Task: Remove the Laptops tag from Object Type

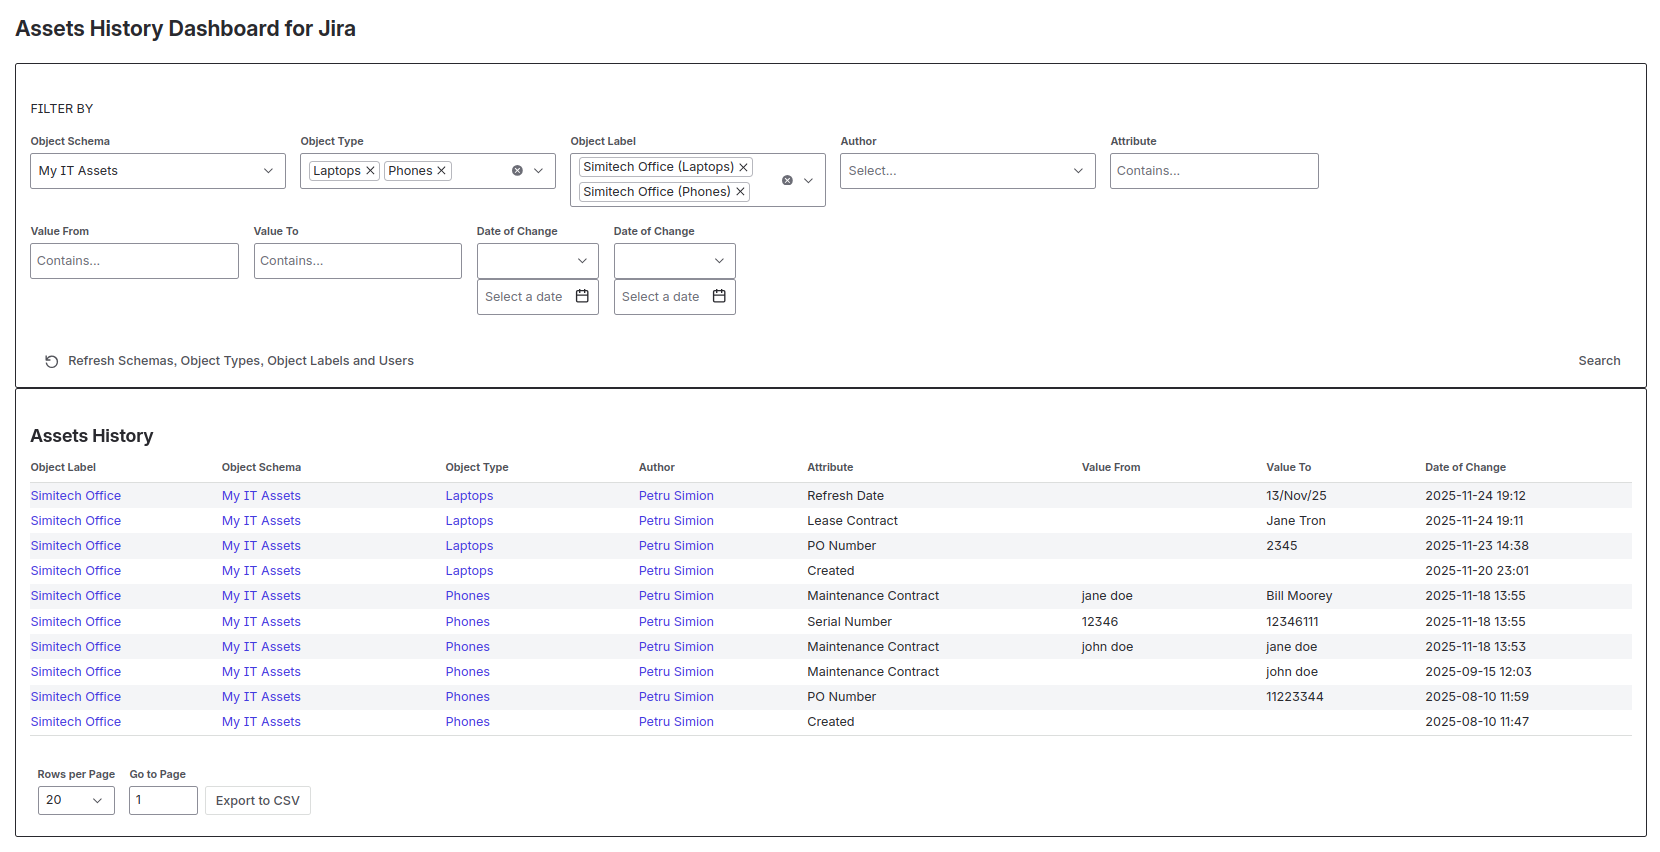Action: point(370,171)
